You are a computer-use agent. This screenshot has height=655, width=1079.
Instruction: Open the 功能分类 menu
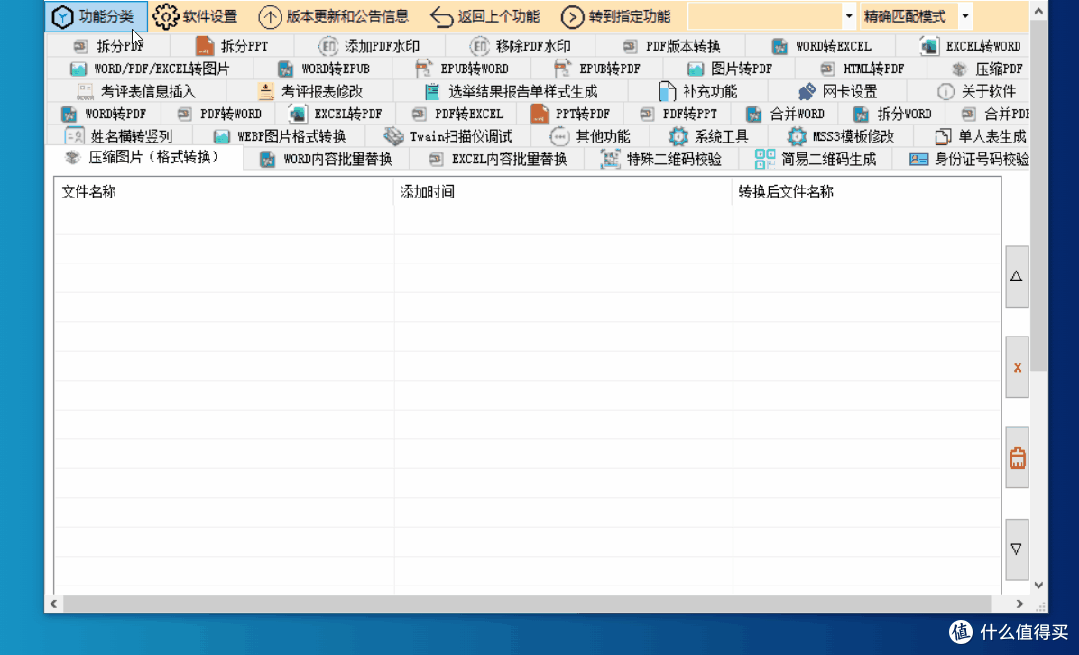96,17
